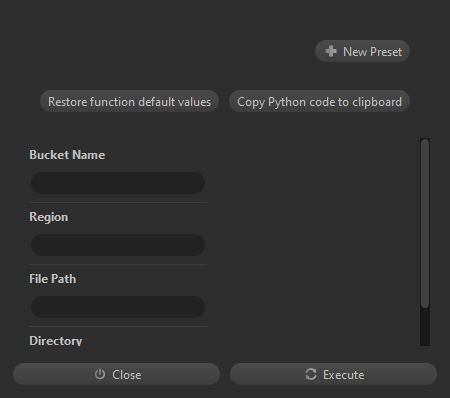The image size is (450, 398).
Task: Click the Region label
Action: [x=49, y=217]
